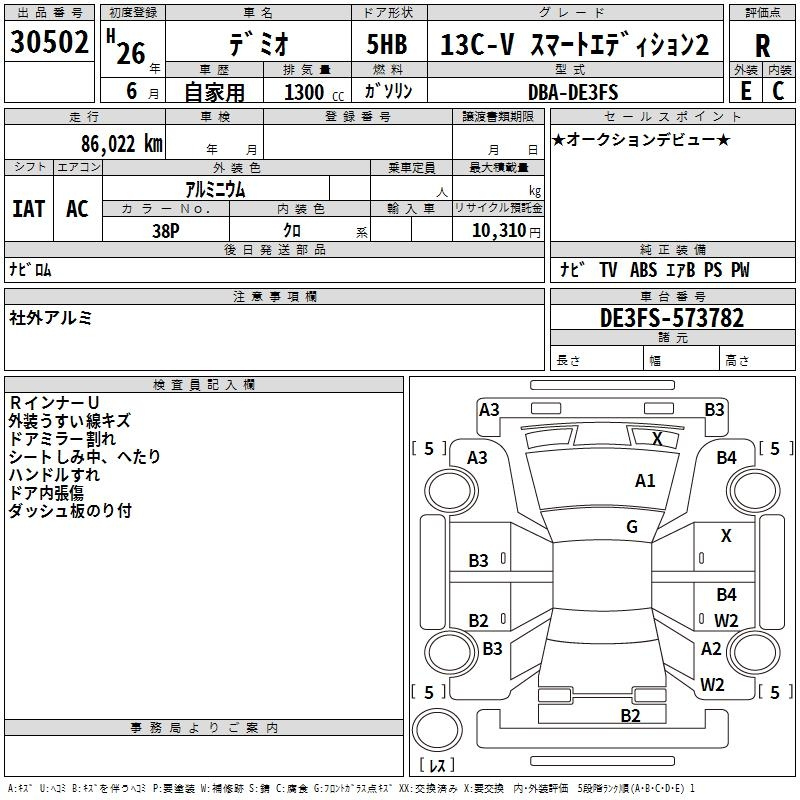Click the evaluation score R
Viewport: 800px width, 800px height.
pyautogui.click(x=762, y=46)
